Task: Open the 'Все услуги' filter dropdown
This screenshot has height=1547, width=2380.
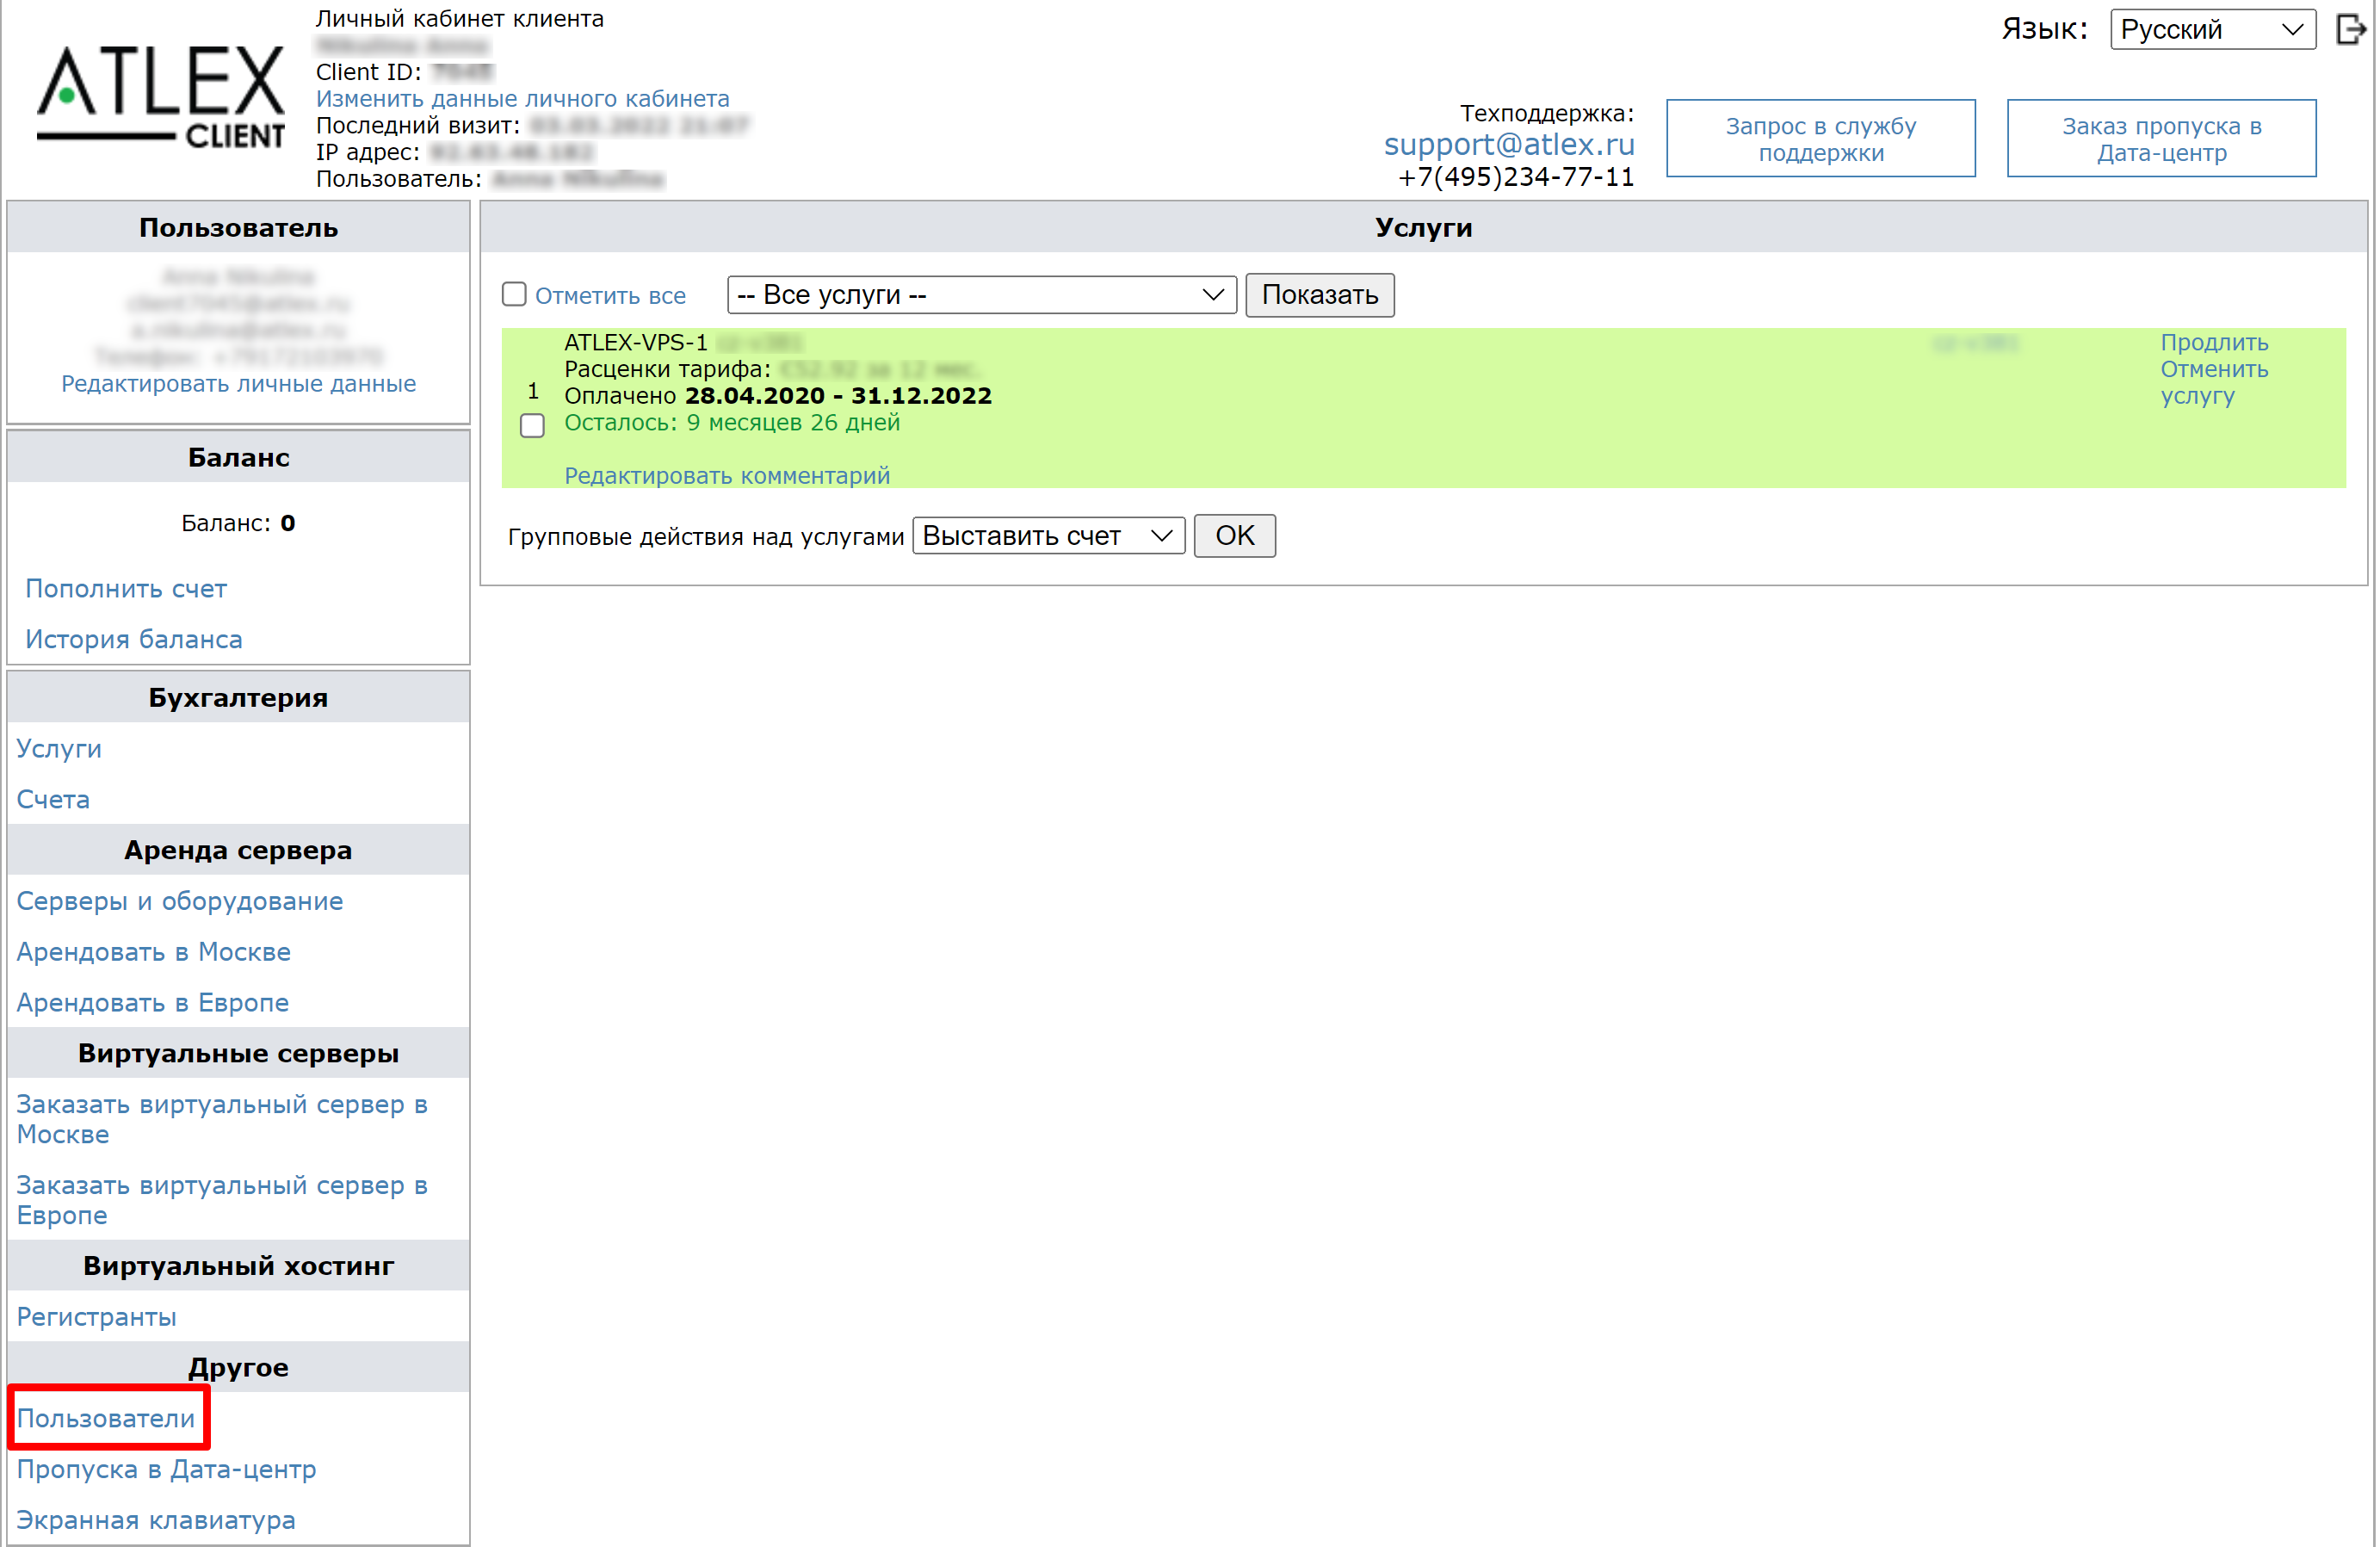Action: click(981, 295)
